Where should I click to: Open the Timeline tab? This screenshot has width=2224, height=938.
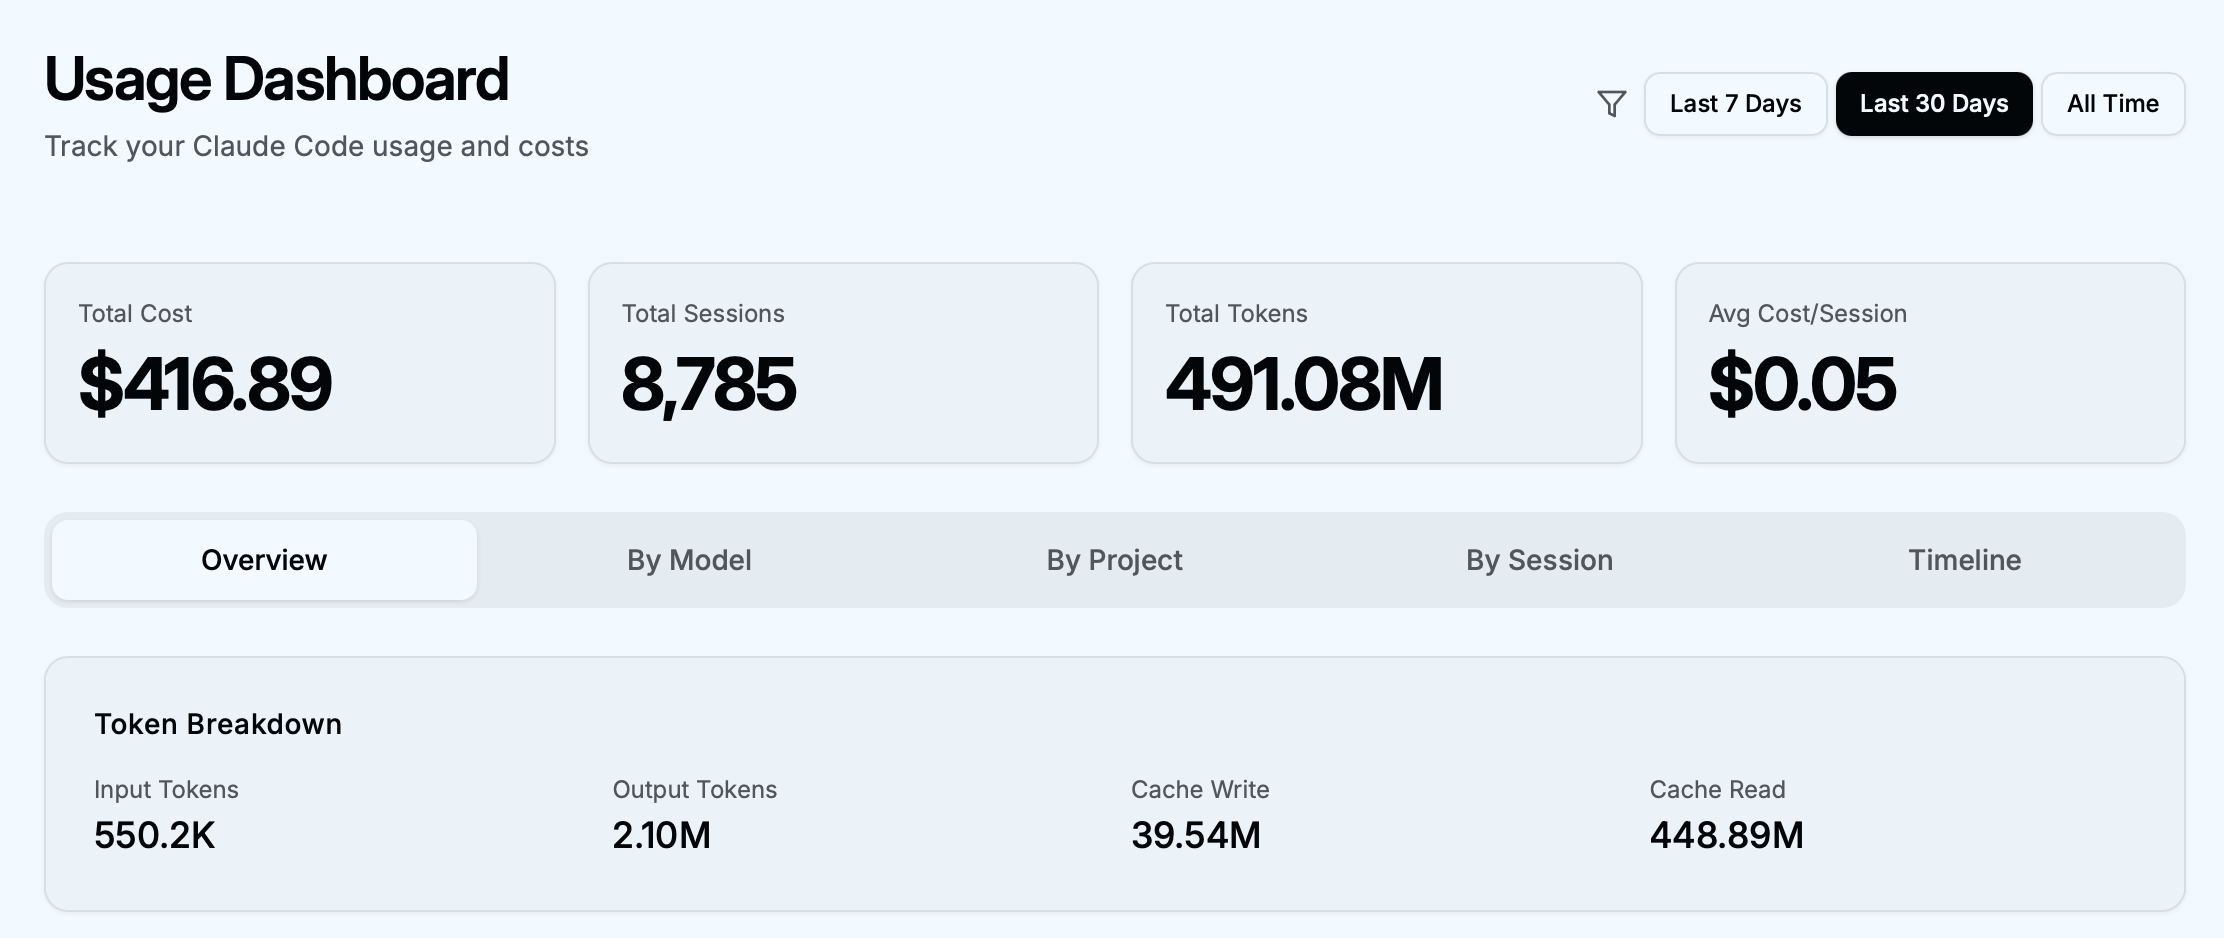coord(1964,560)
